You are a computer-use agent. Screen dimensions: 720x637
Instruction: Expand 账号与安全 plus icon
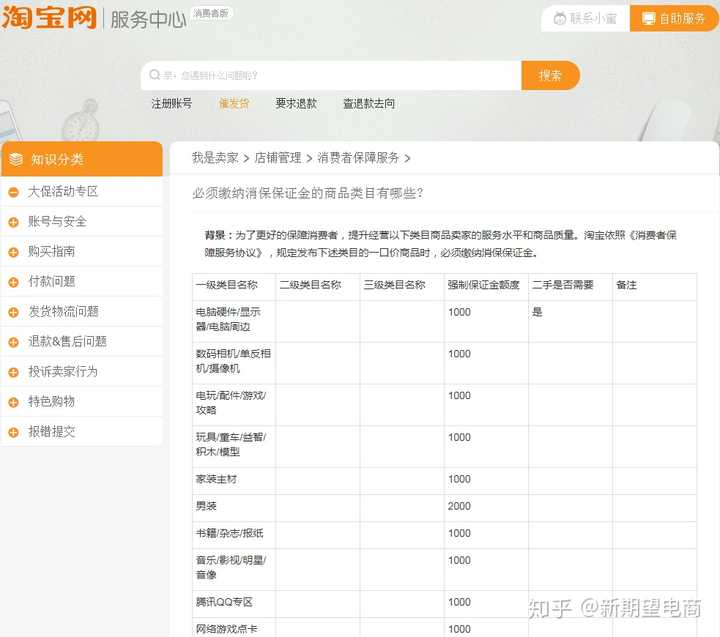pos(13,222)
